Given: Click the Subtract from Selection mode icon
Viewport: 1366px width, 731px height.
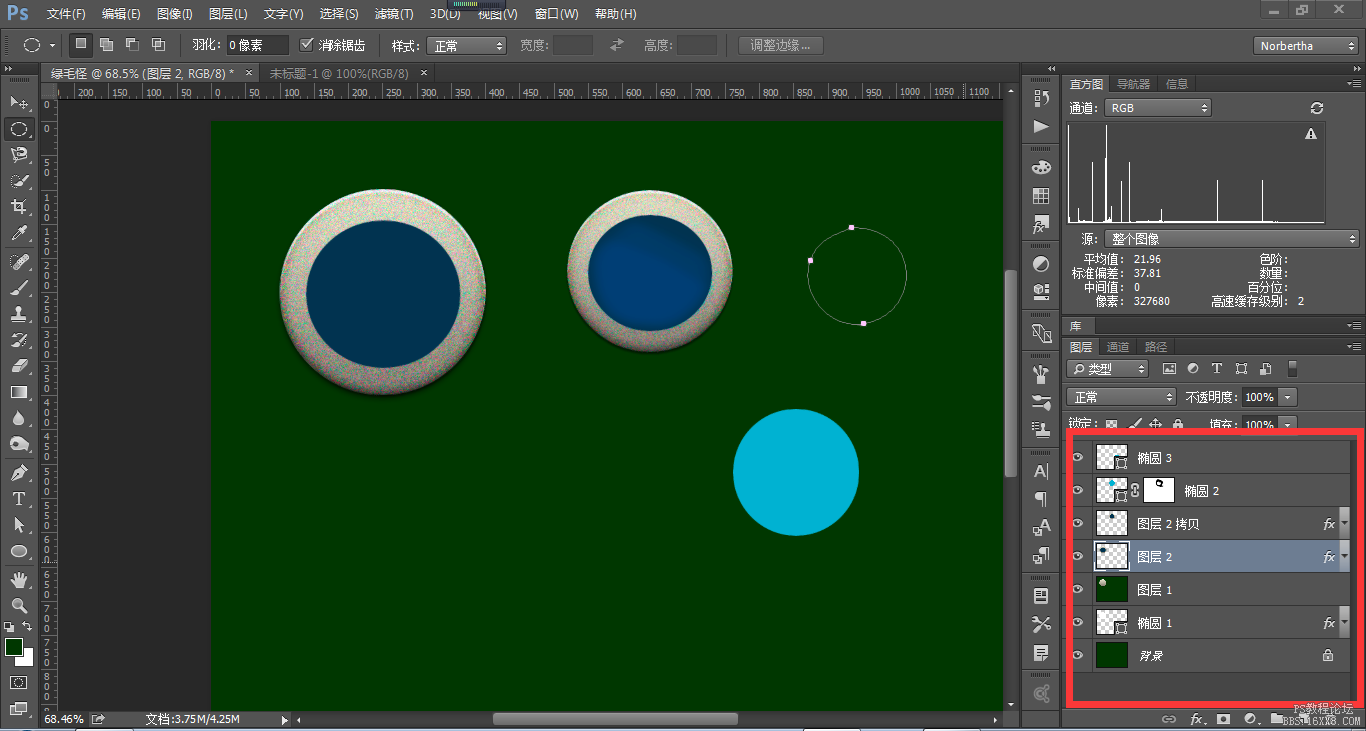Looking at the screenshot, I should click(x=132, y=45).
